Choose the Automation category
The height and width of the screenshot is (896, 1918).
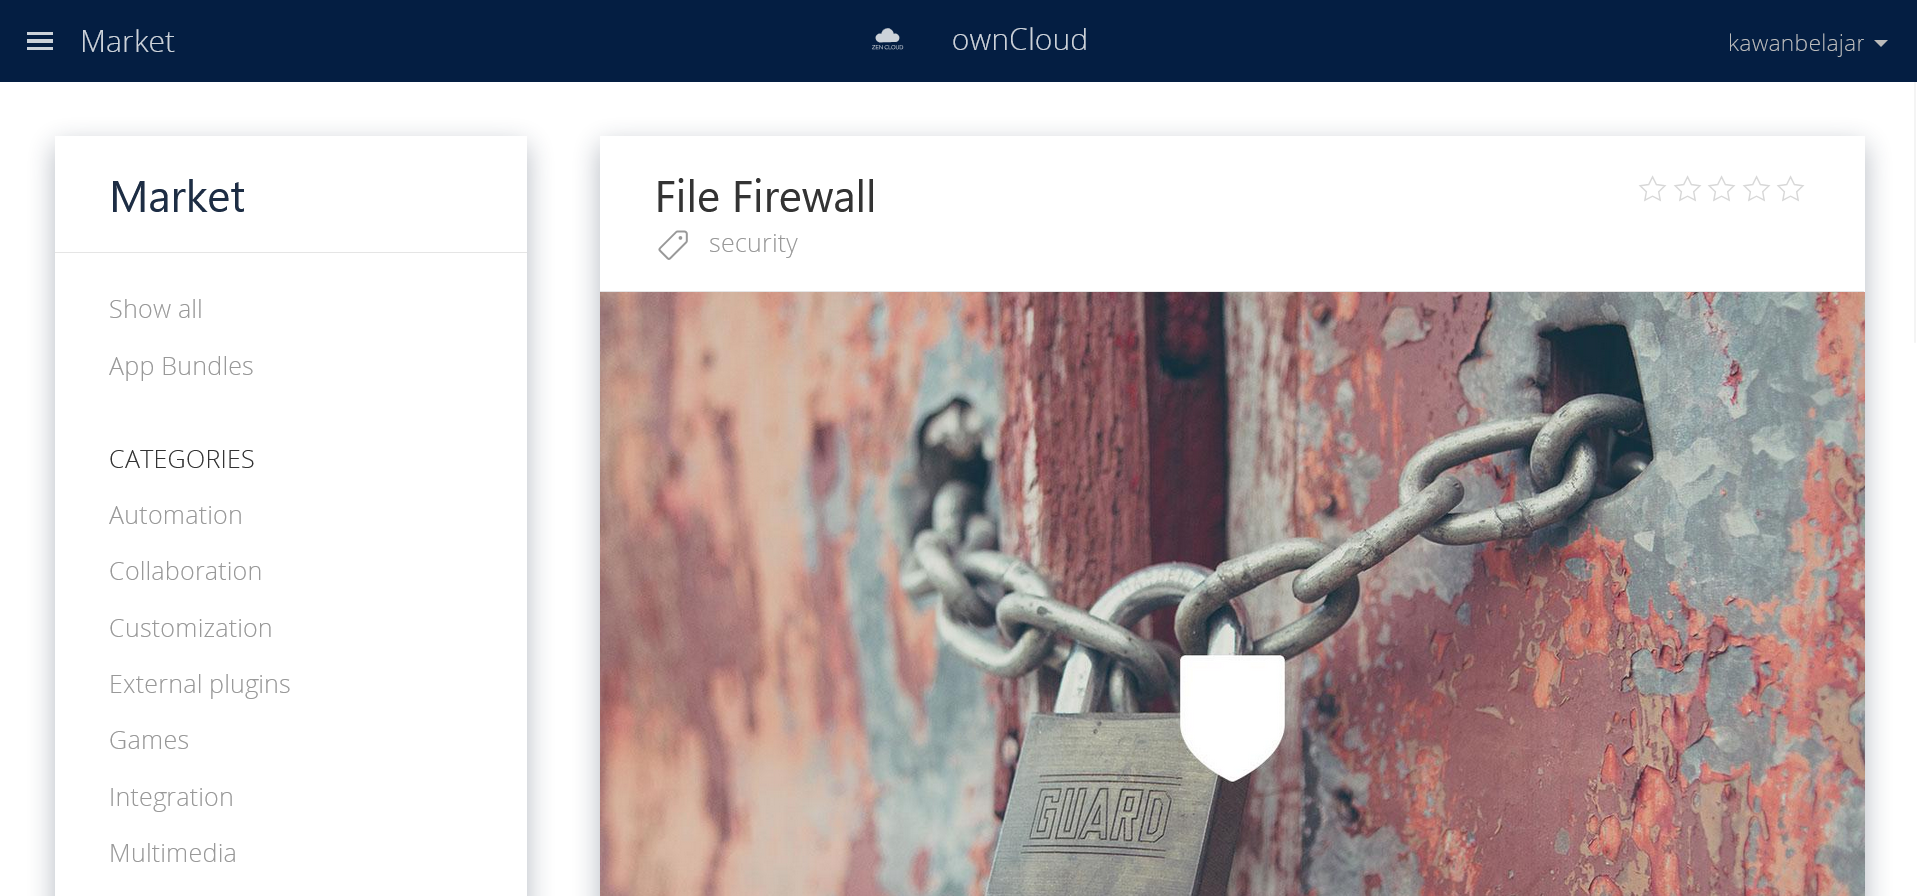coord(175,515)
